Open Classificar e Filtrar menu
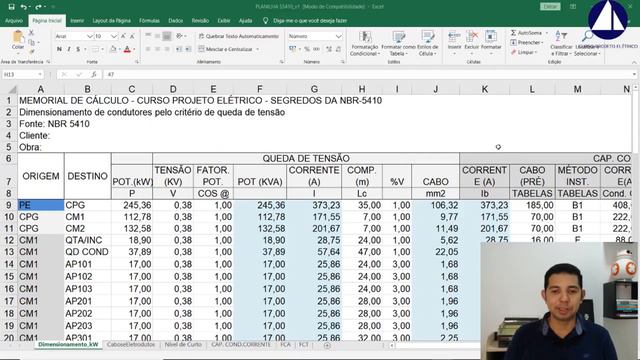 (x=561, y=43)
